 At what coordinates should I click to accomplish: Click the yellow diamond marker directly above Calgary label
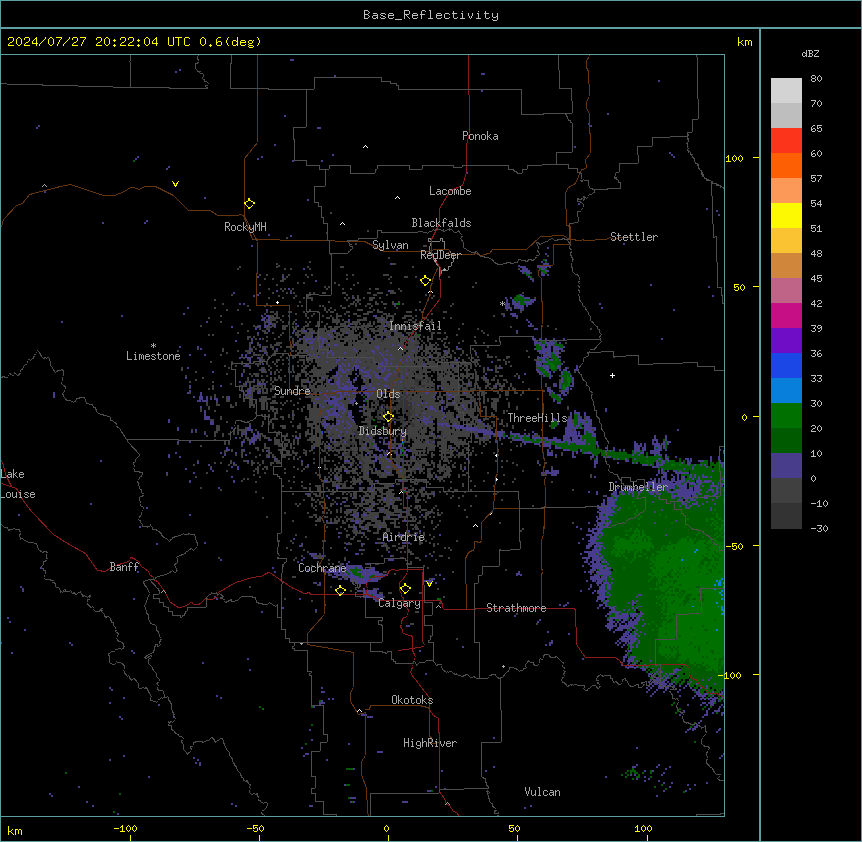(x=405, y=589)
